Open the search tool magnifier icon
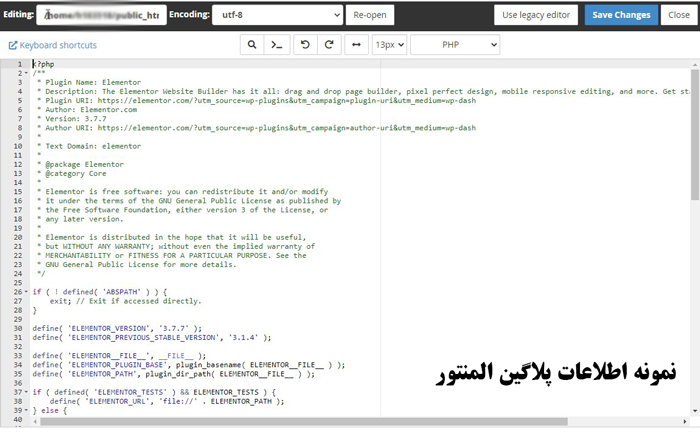This screenshot has width=700, height=438. [x=252, y=45]
